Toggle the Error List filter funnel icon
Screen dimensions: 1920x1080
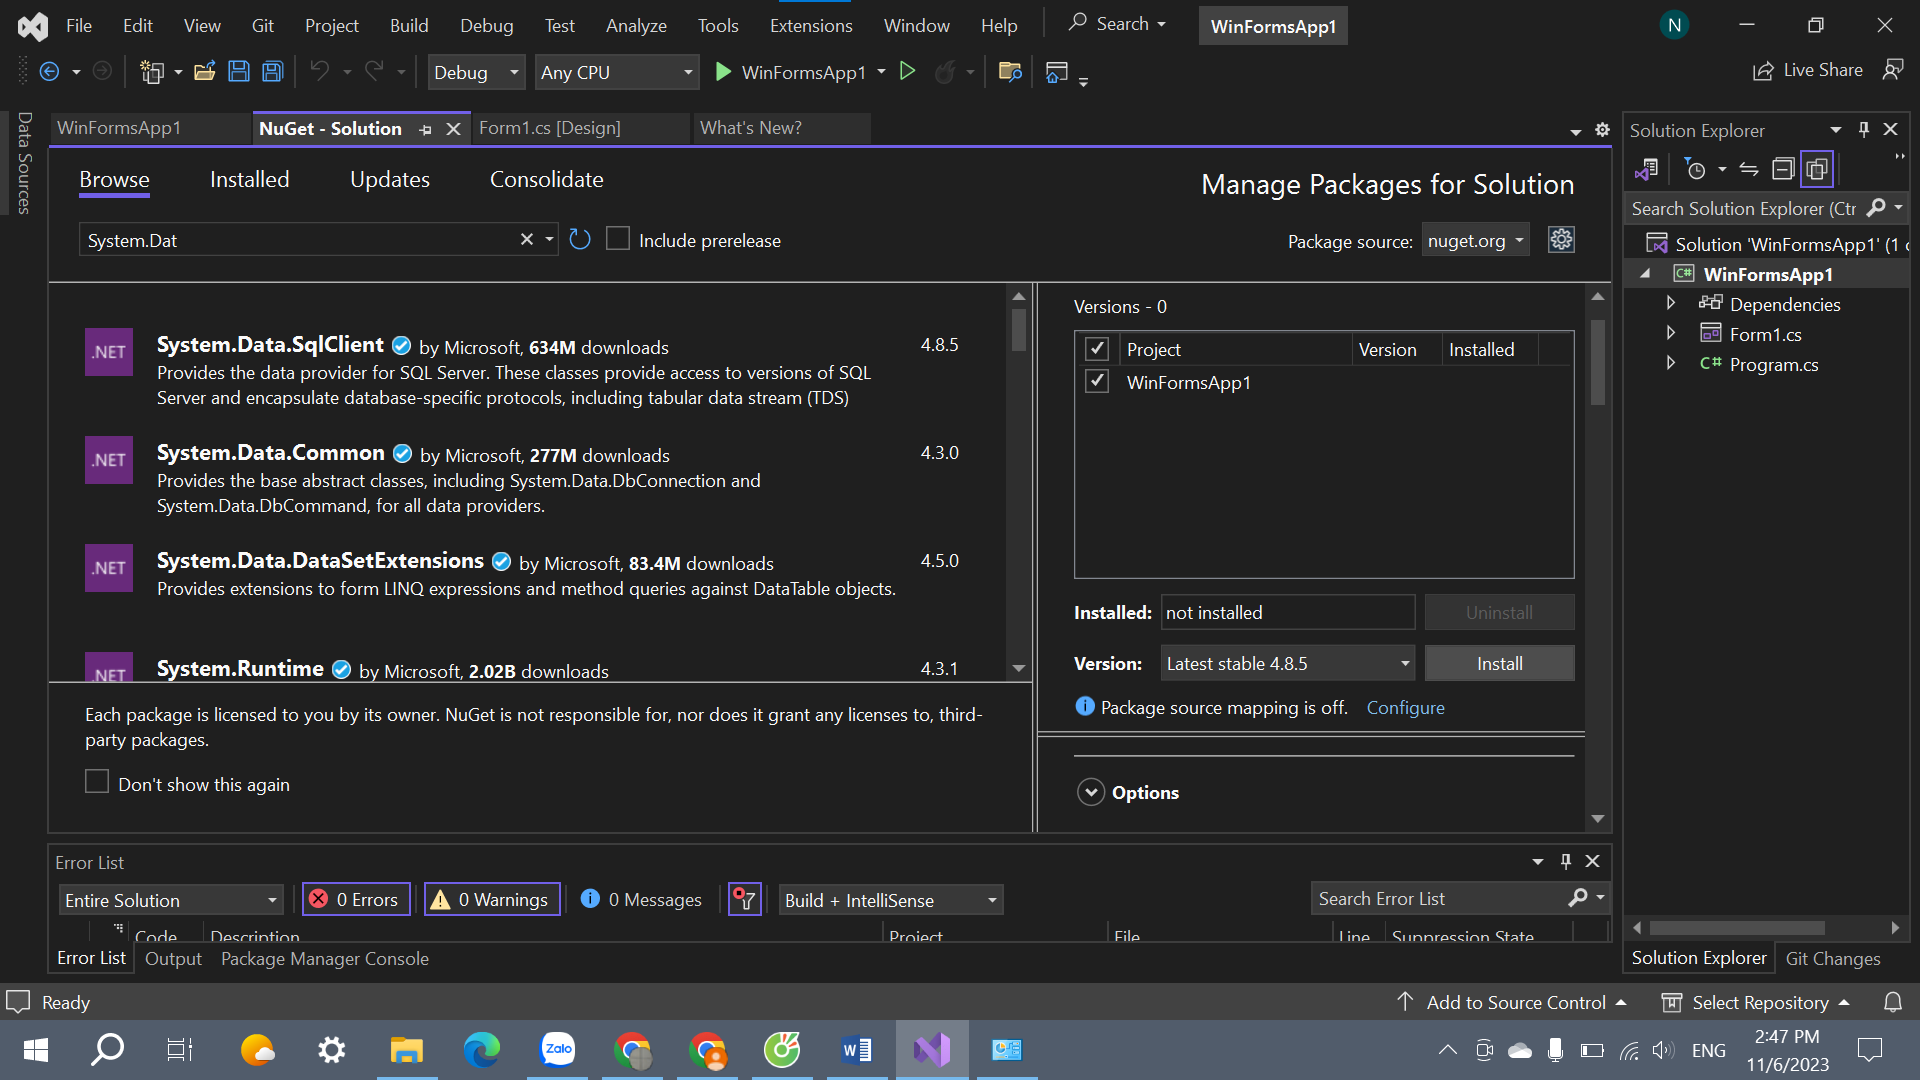tap(745, 899)
